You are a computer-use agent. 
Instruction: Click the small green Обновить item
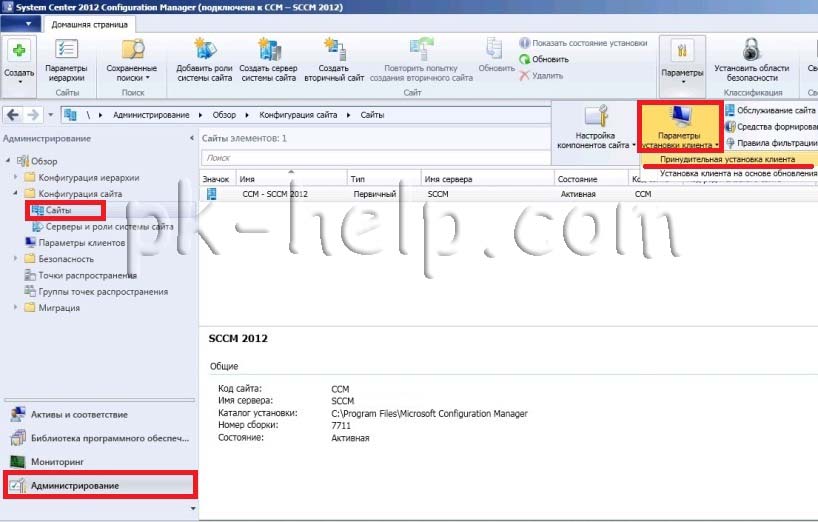[544, 59]
